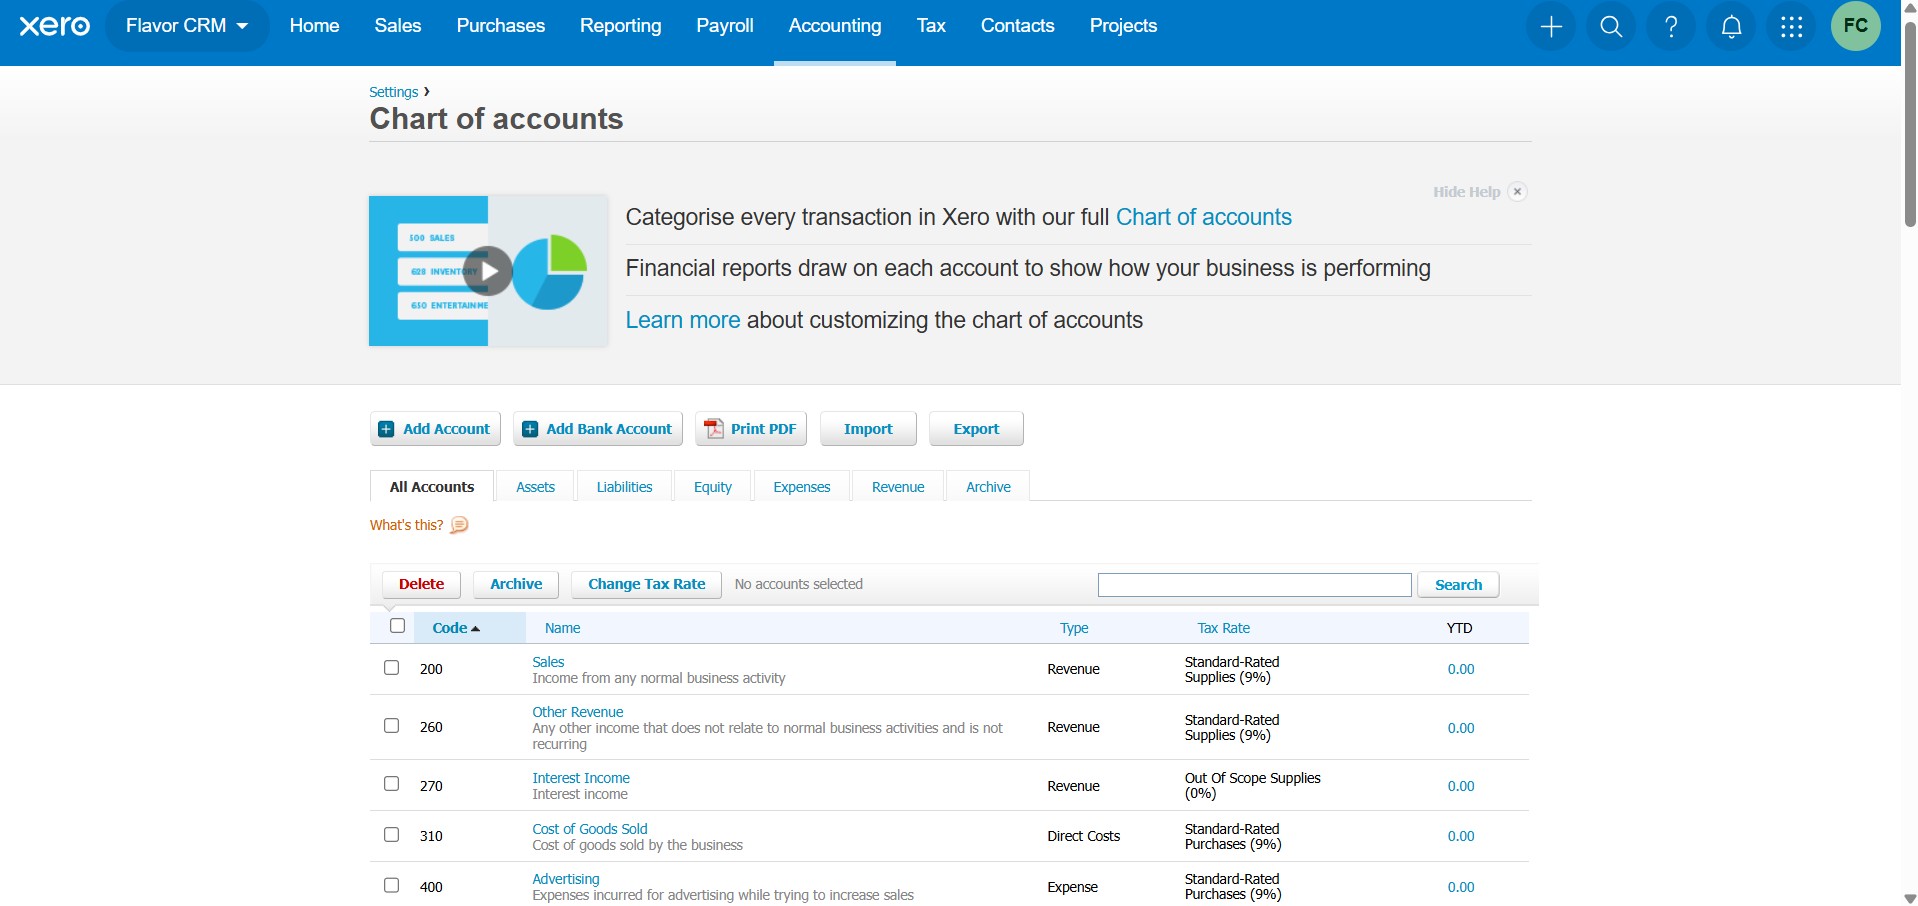Viewport: 1918px width, 906px height.
Task: Toggle the select-all accounts header checkbox
Action: [x=397, y=626]
